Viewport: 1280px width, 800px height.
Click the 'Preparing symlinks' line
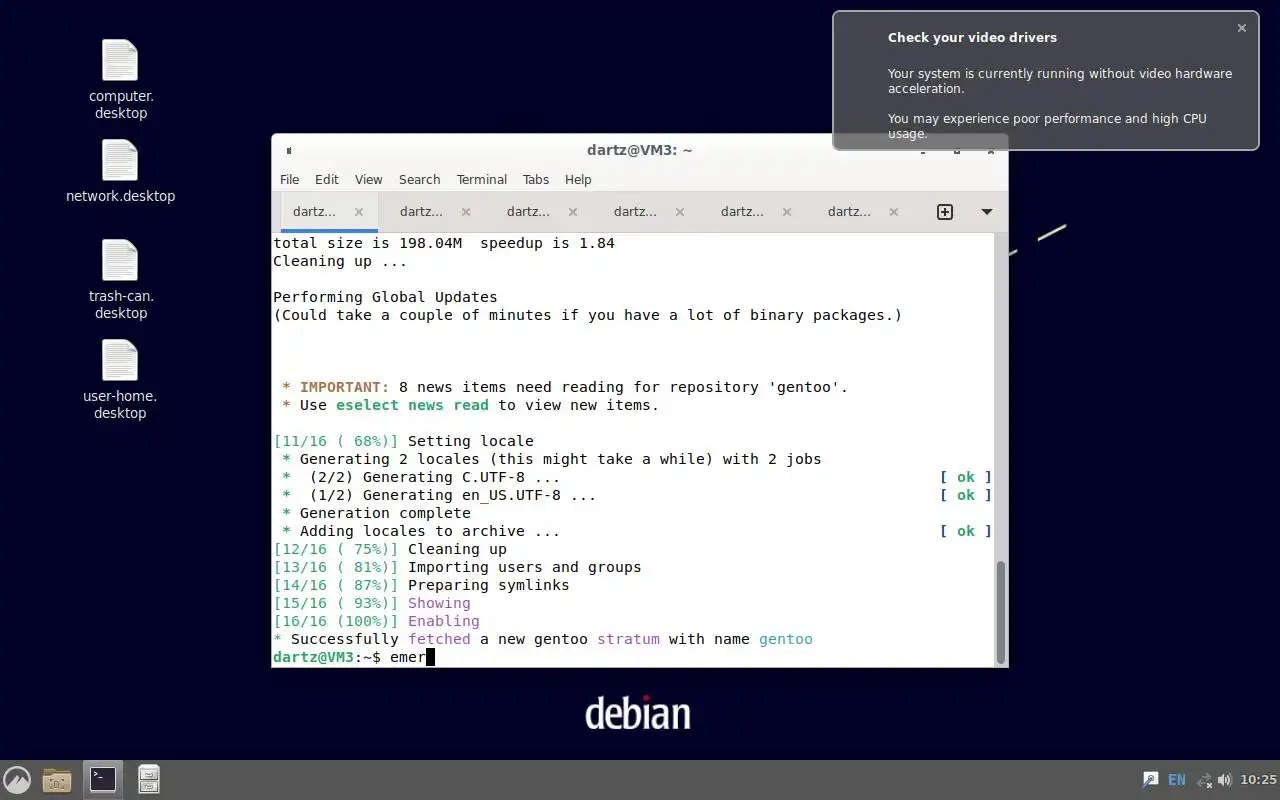point(421,585)
